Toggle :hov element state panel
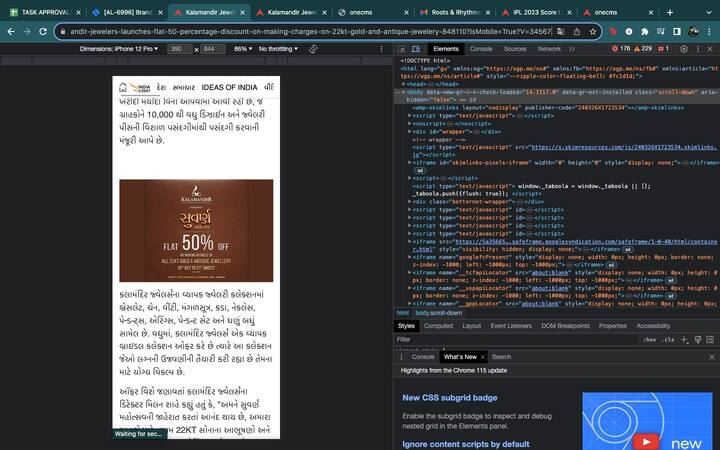 point(651,340)
